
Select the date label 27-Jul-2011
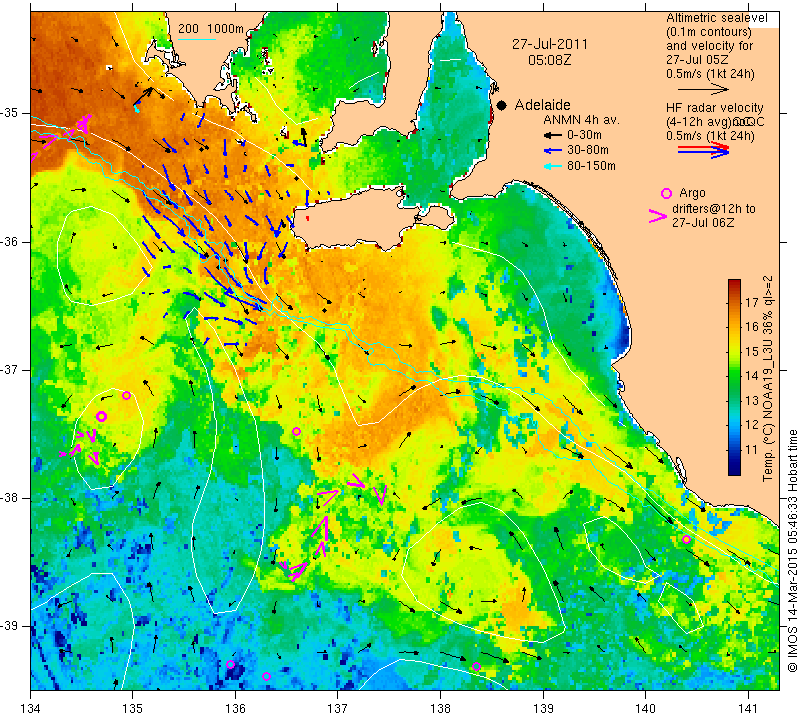550,44
